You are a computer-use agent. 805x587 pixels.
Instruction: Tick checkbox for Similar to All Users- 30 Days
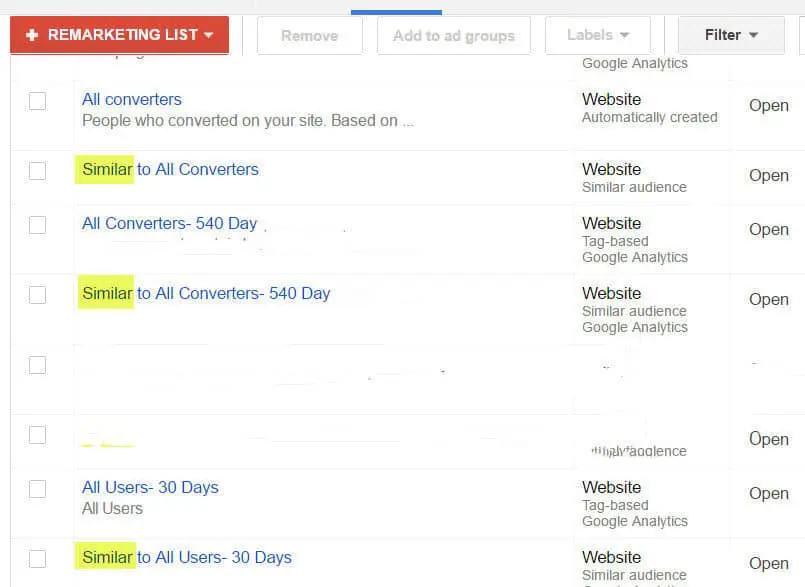pos(37,559)
